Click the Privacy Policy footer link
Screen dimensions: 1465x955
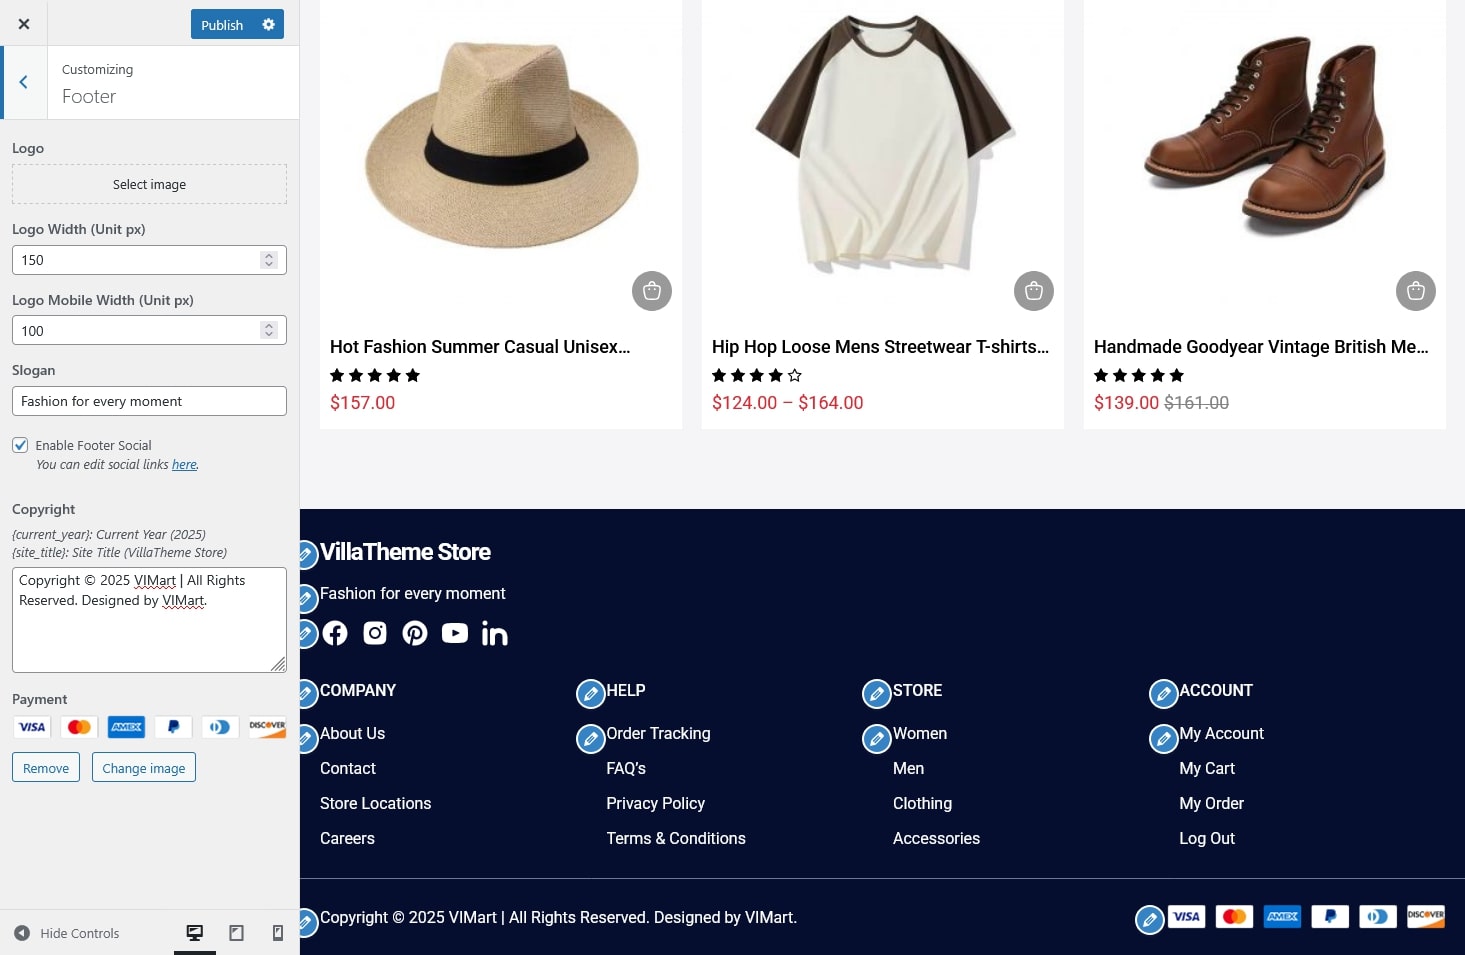coord(655,803)
